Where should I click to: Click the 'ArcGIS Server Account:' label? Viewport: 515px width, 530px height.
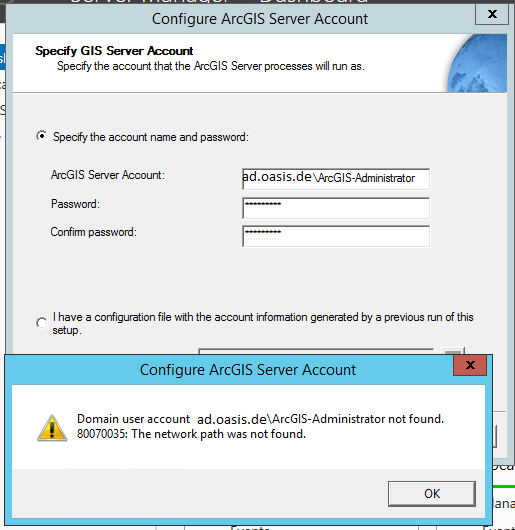point(107,175)
